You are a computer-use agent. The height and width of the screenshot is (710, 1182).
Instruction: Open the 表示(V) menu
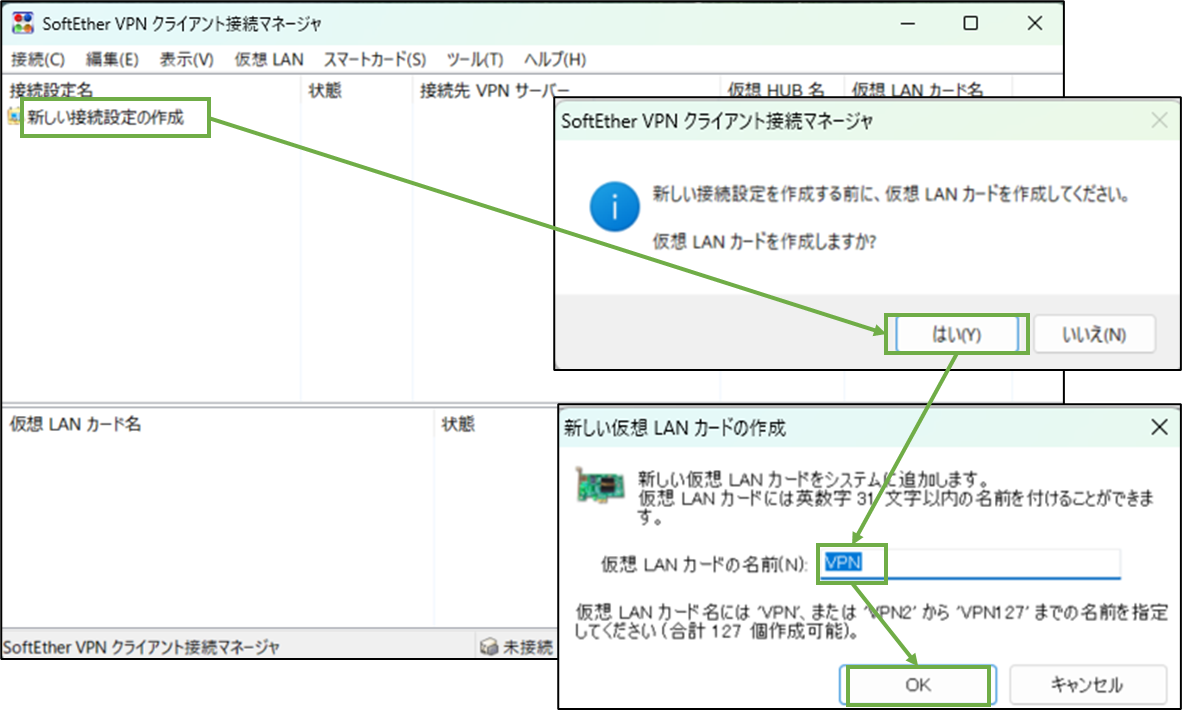186,60
